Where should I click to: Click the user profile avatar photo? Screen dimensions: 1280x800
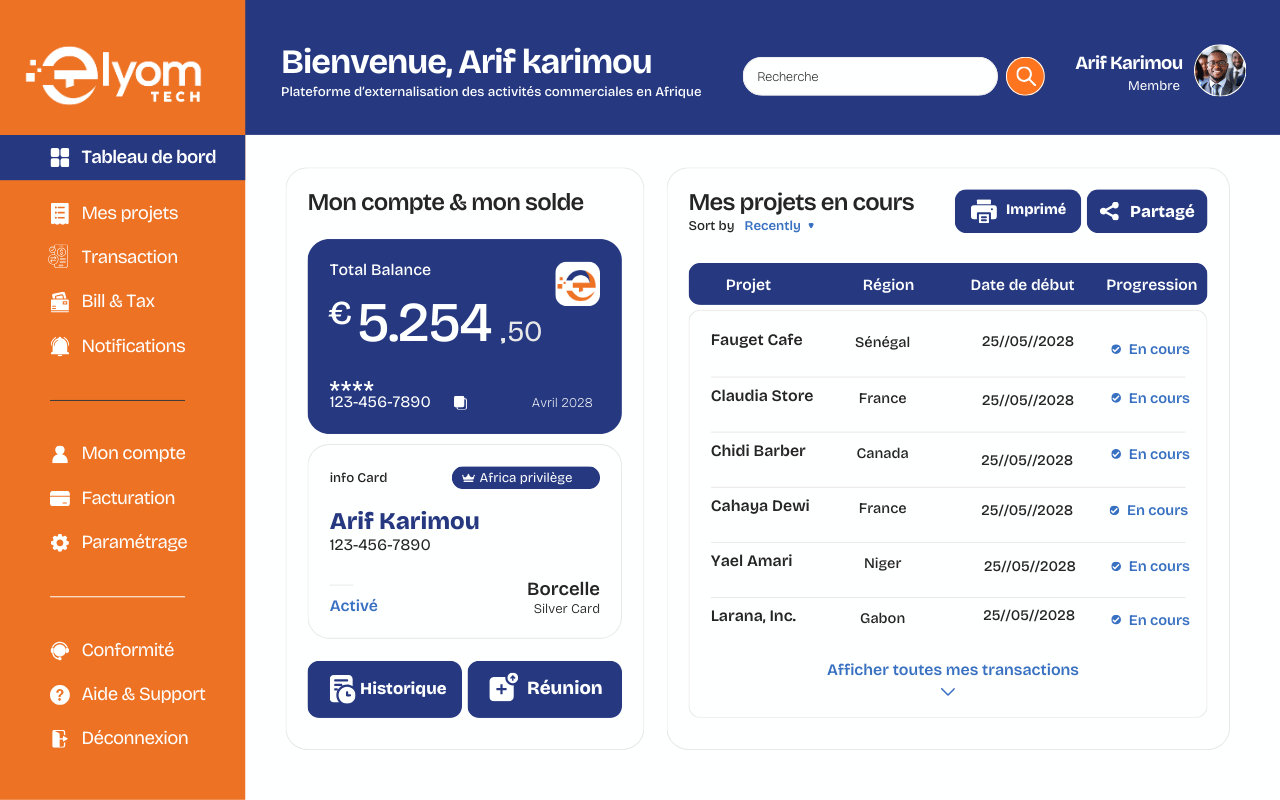click(1220, 70)
